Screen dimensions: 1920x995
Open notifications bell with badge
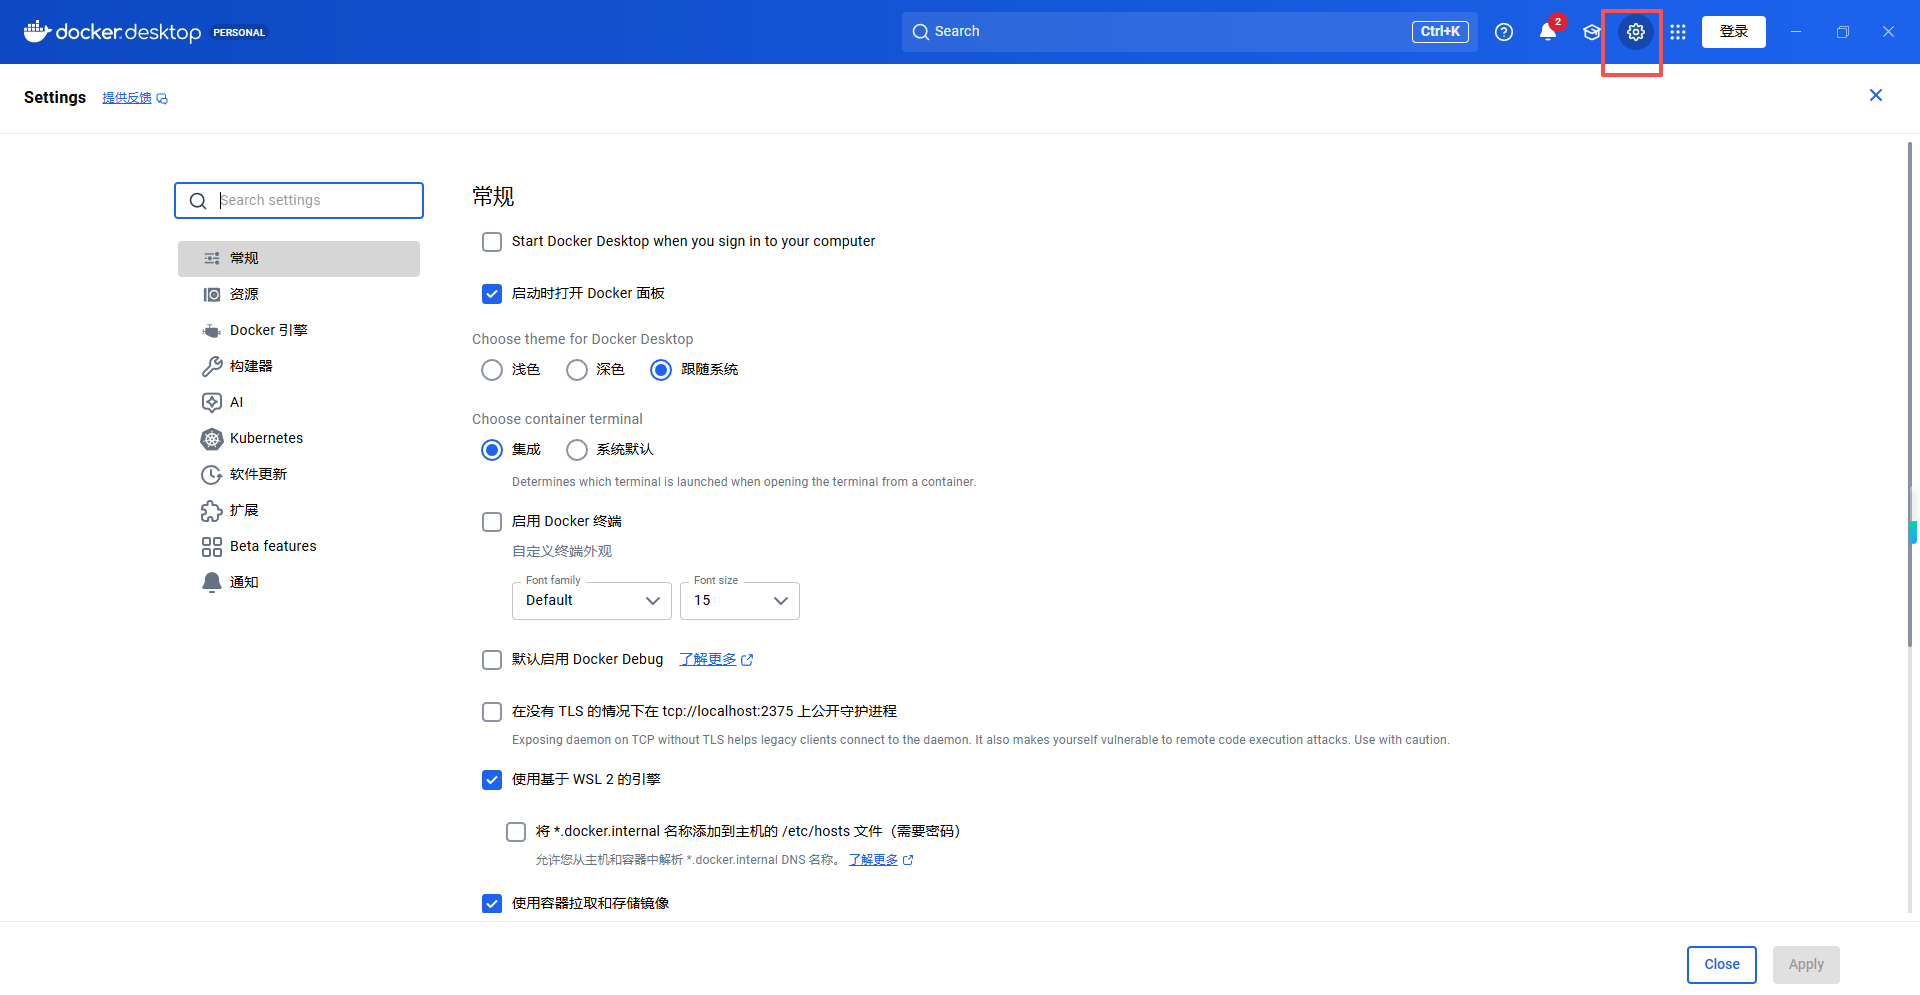point(1548,32)
